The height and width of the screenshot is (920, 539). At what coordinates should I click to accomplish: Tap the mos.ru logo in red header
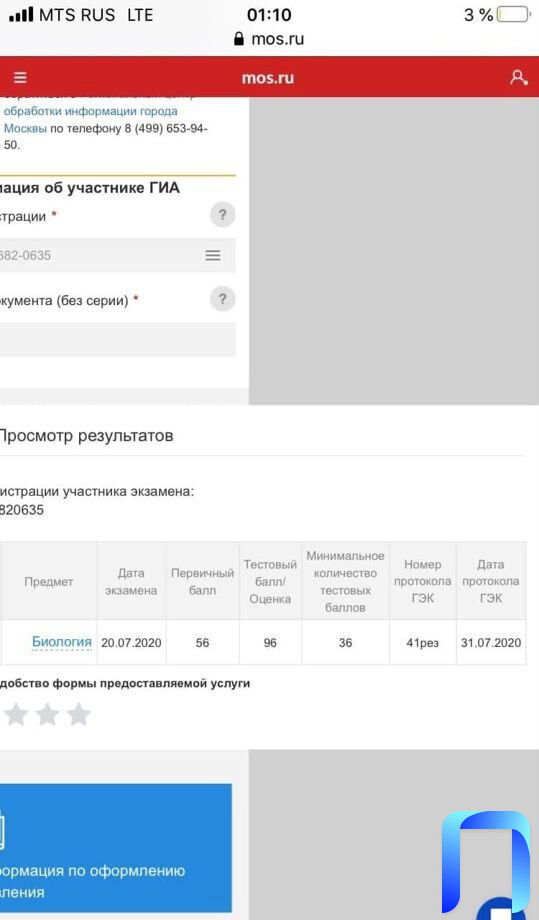click(x=268, y=78)
